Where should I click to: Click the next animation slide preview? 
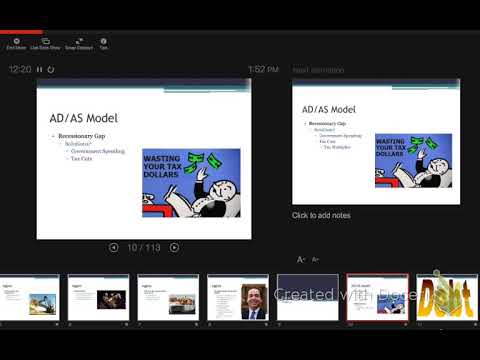376,142
